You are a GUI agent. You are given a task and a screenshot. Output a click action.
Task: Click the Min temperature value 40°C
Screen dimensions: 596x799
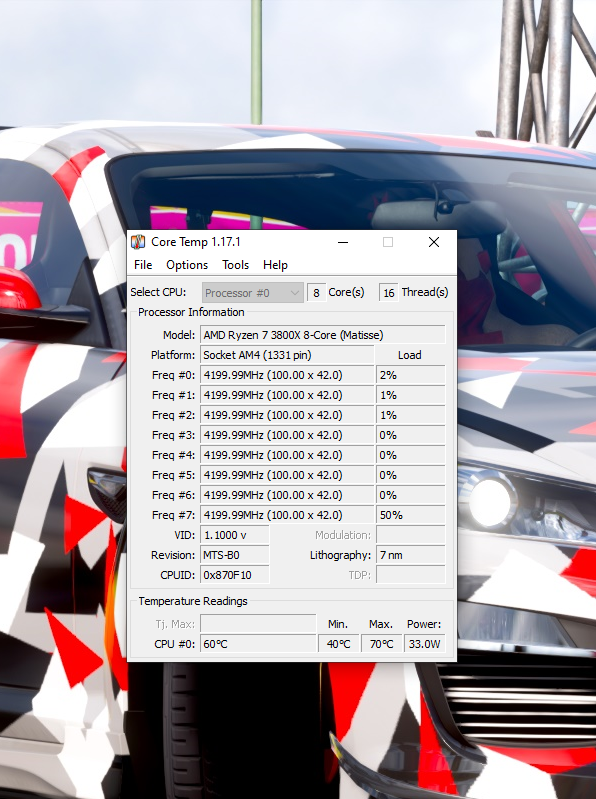click(338, 644)
